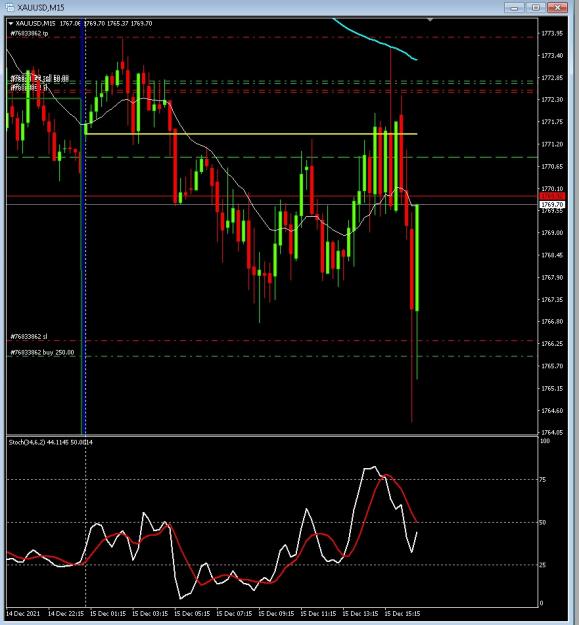Click the 1769.70 current price label

tap(552, 204)
